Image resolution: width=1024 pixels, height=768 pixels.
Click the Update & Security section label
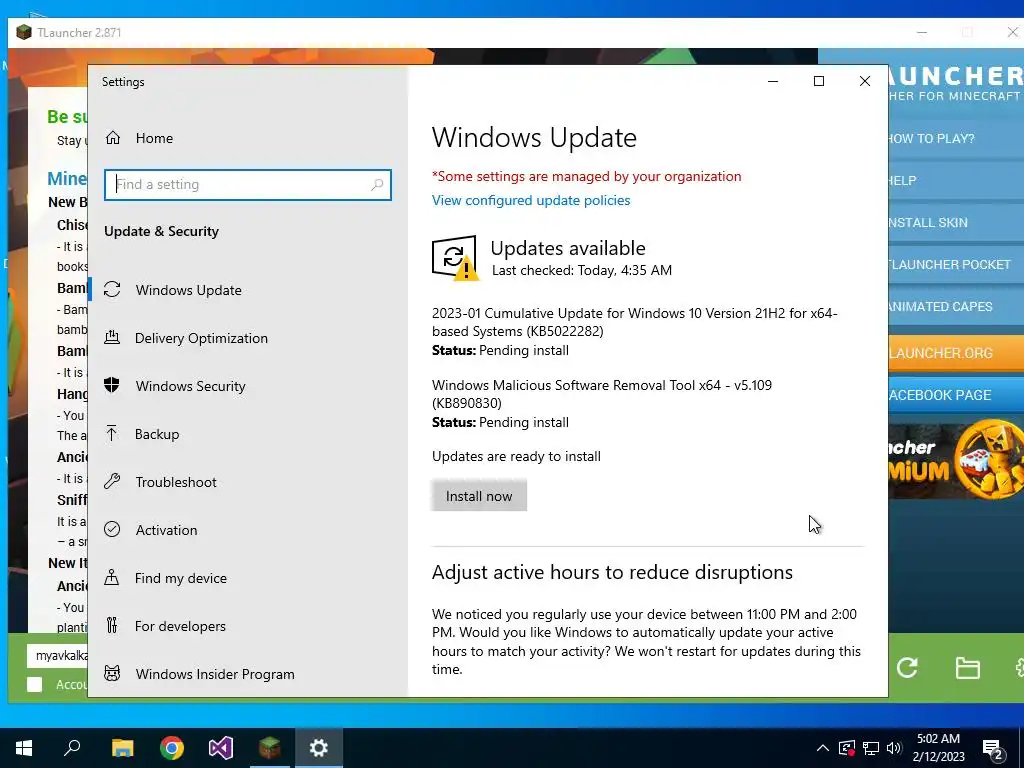click(161, 231)
